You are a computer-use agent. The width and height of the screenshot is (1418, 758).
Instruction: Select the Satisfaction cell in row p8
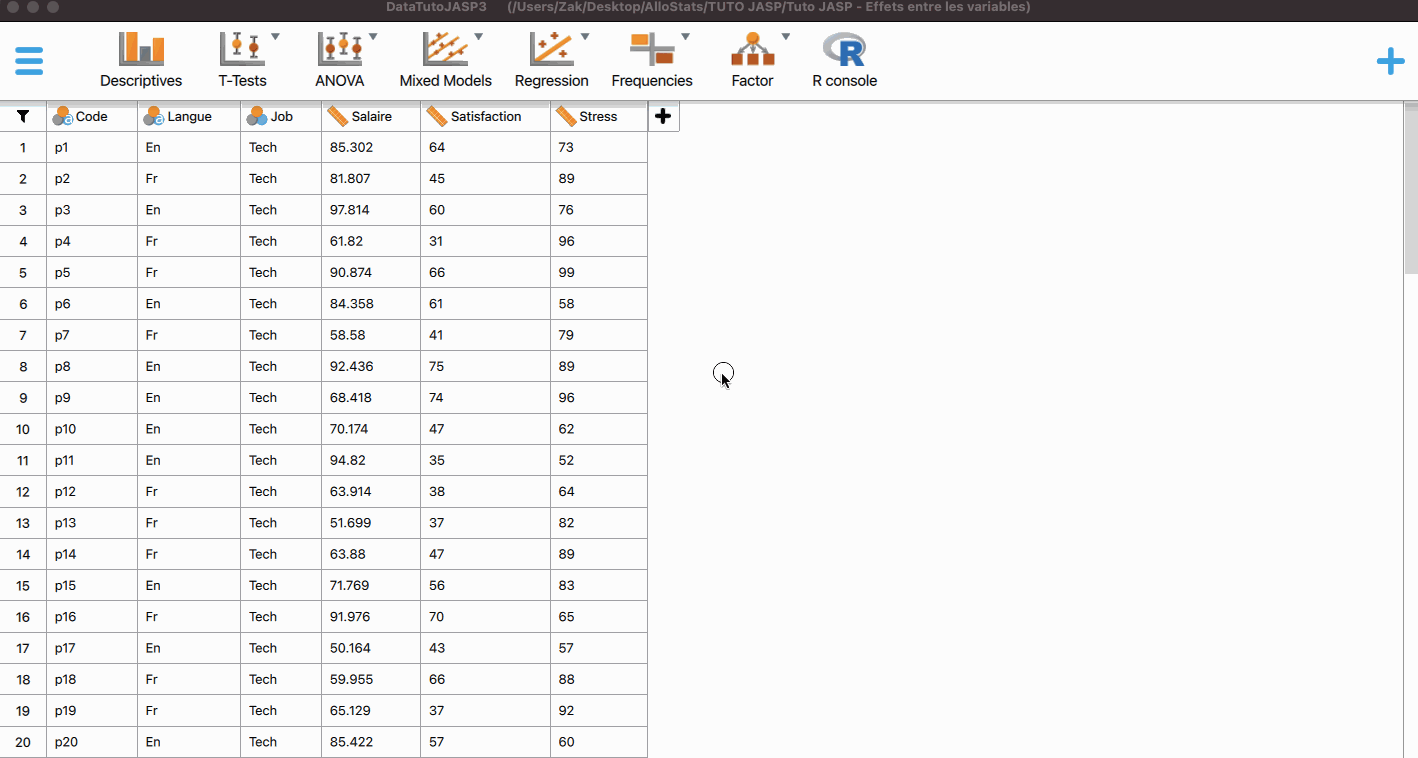pyautogui.click(x=486, y=366)
